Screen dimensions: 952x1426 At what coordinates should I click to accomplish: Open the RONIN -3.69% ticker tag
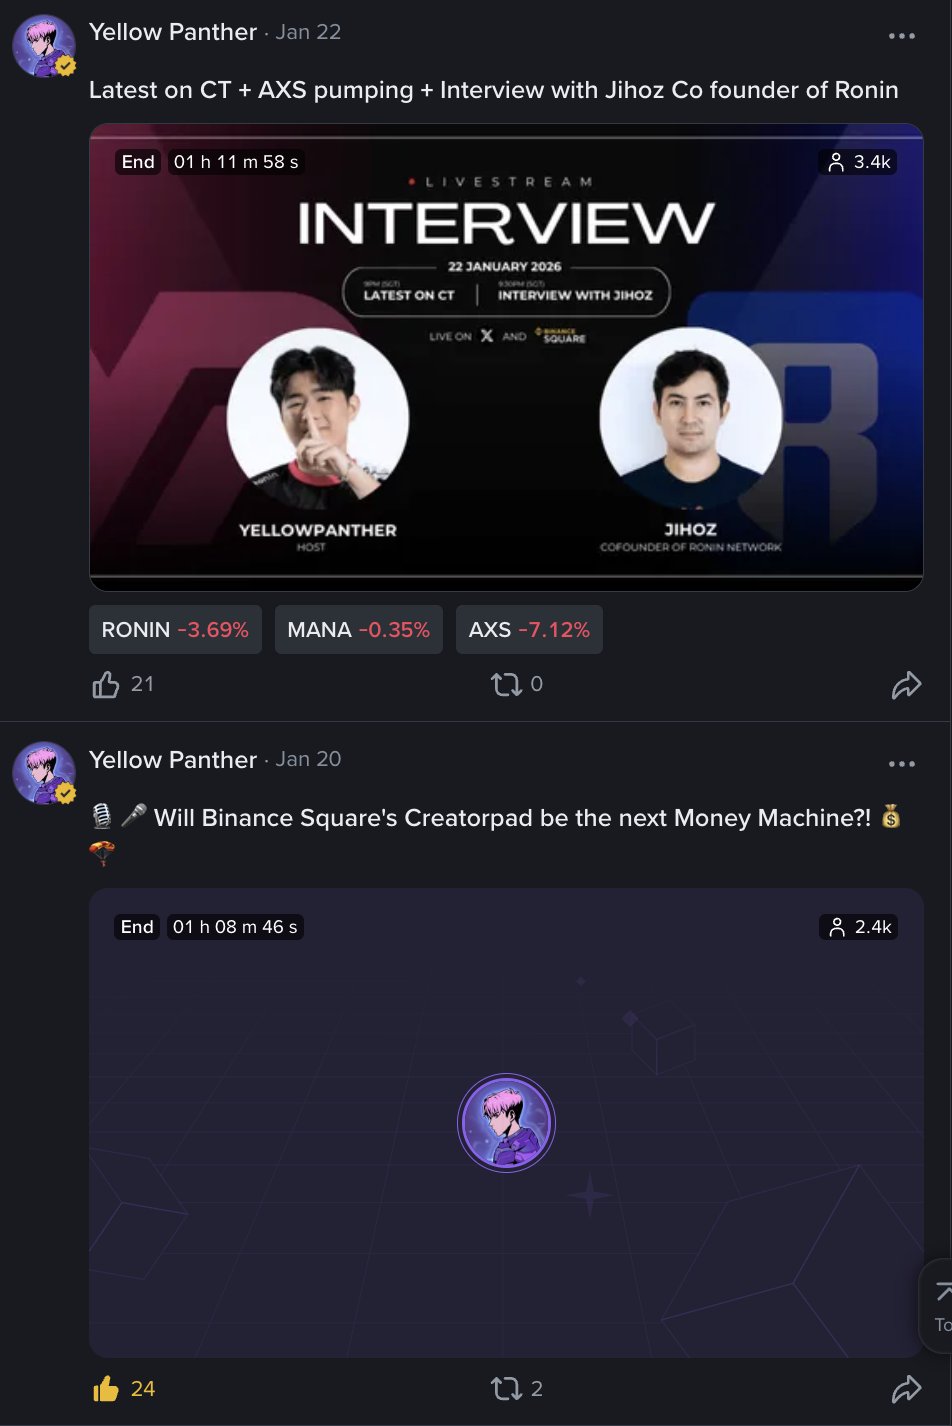[x=175, y=630]
